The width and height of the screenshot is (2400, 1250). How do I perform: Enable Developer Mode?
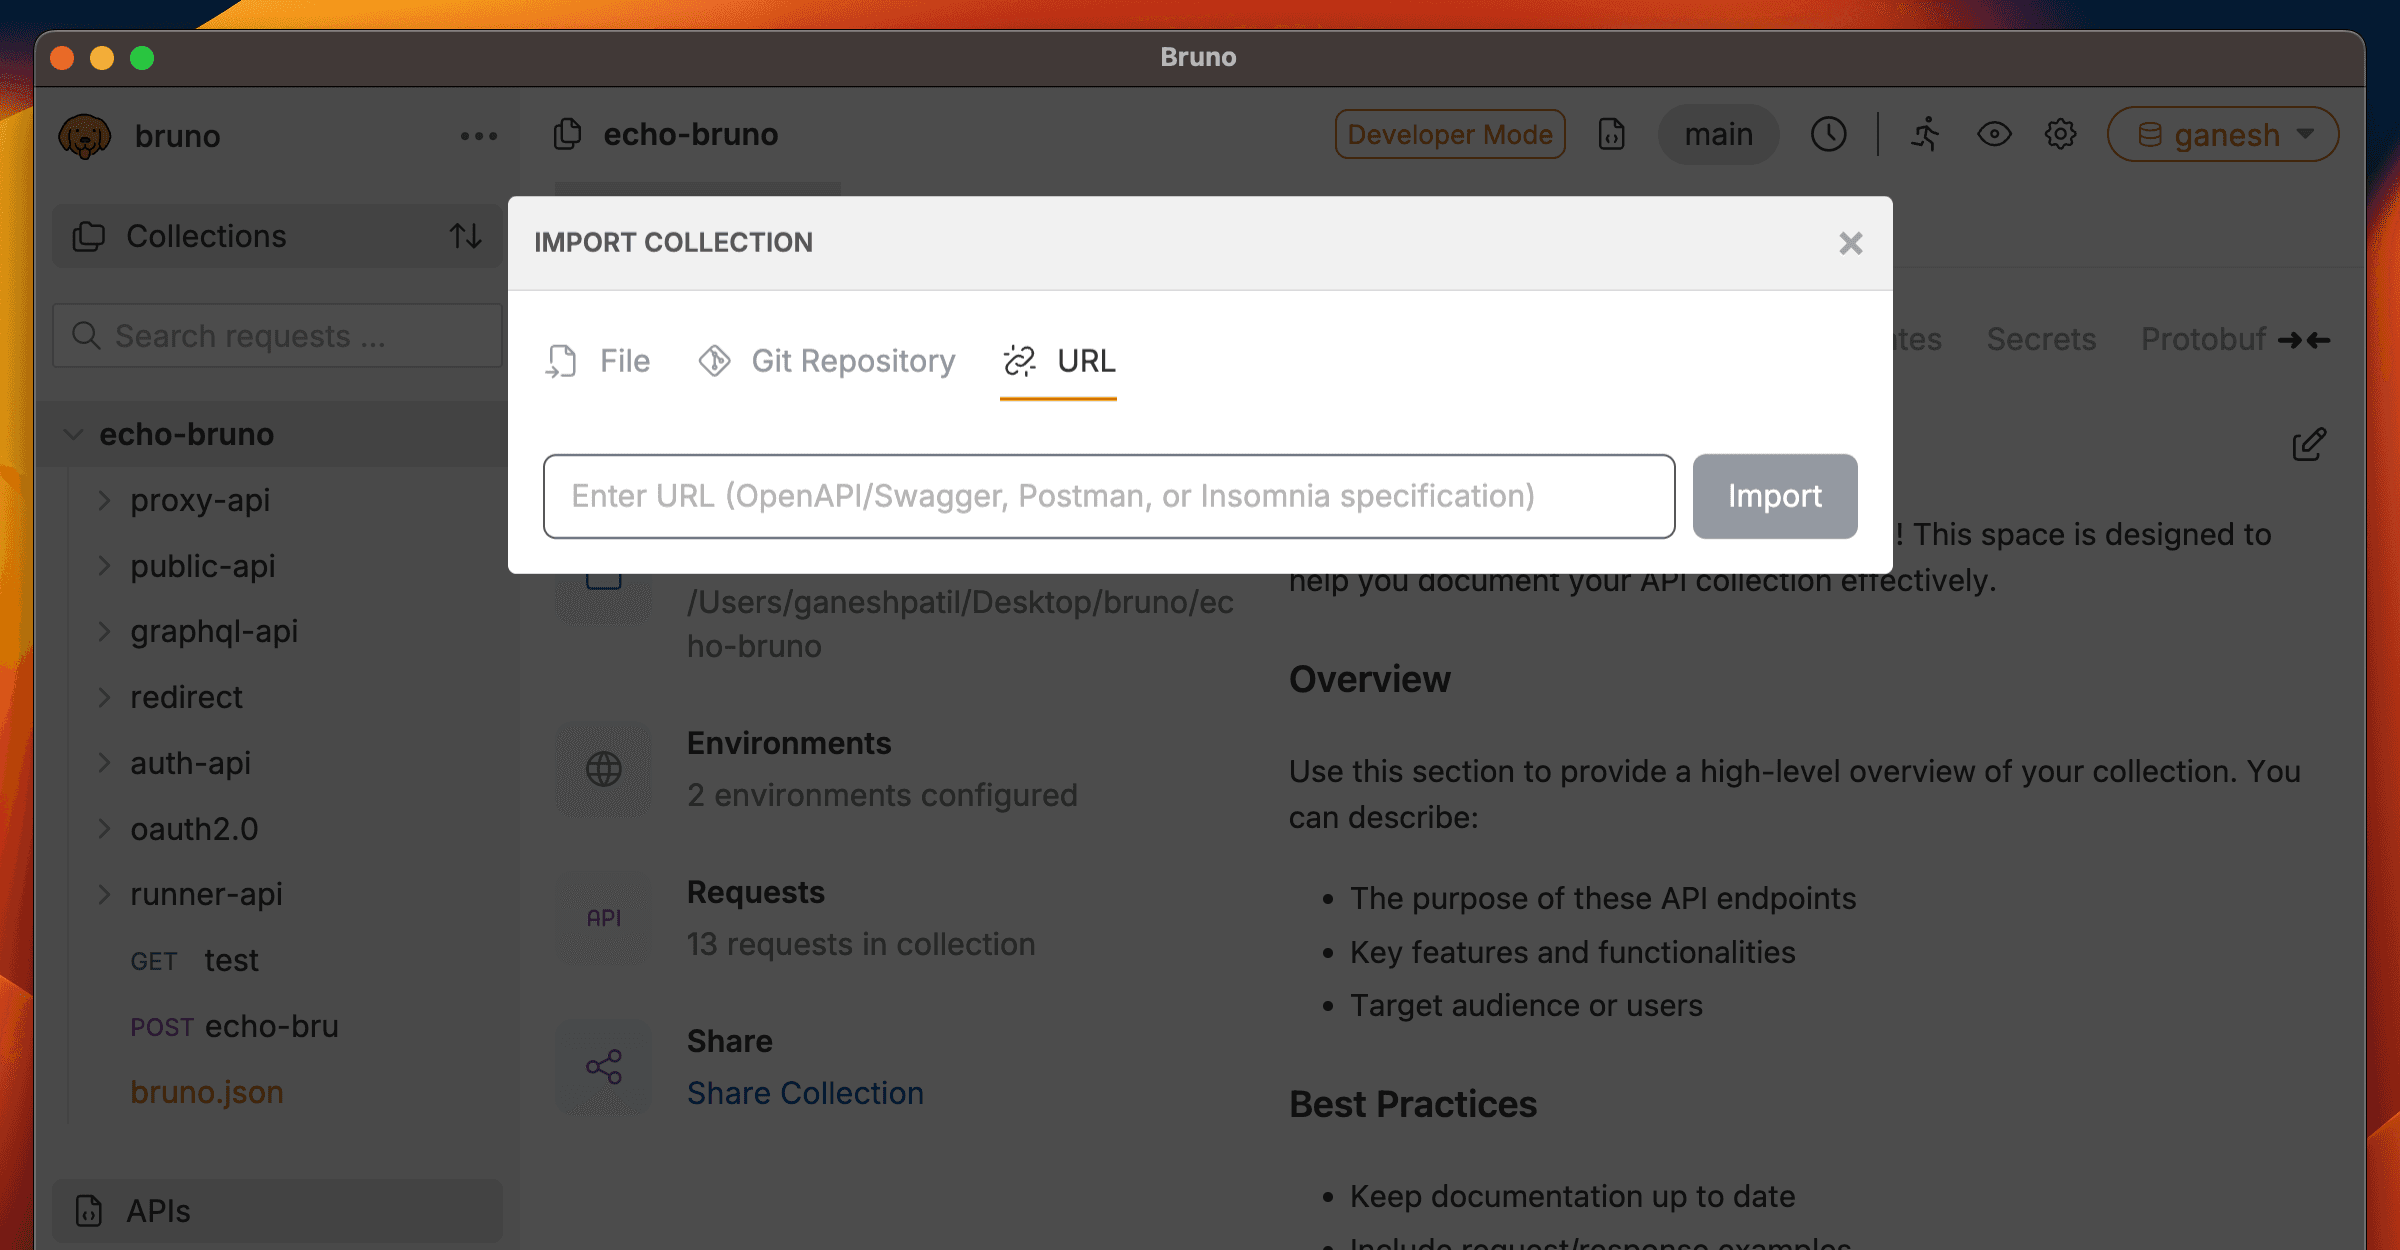(x=1449, y=134)
